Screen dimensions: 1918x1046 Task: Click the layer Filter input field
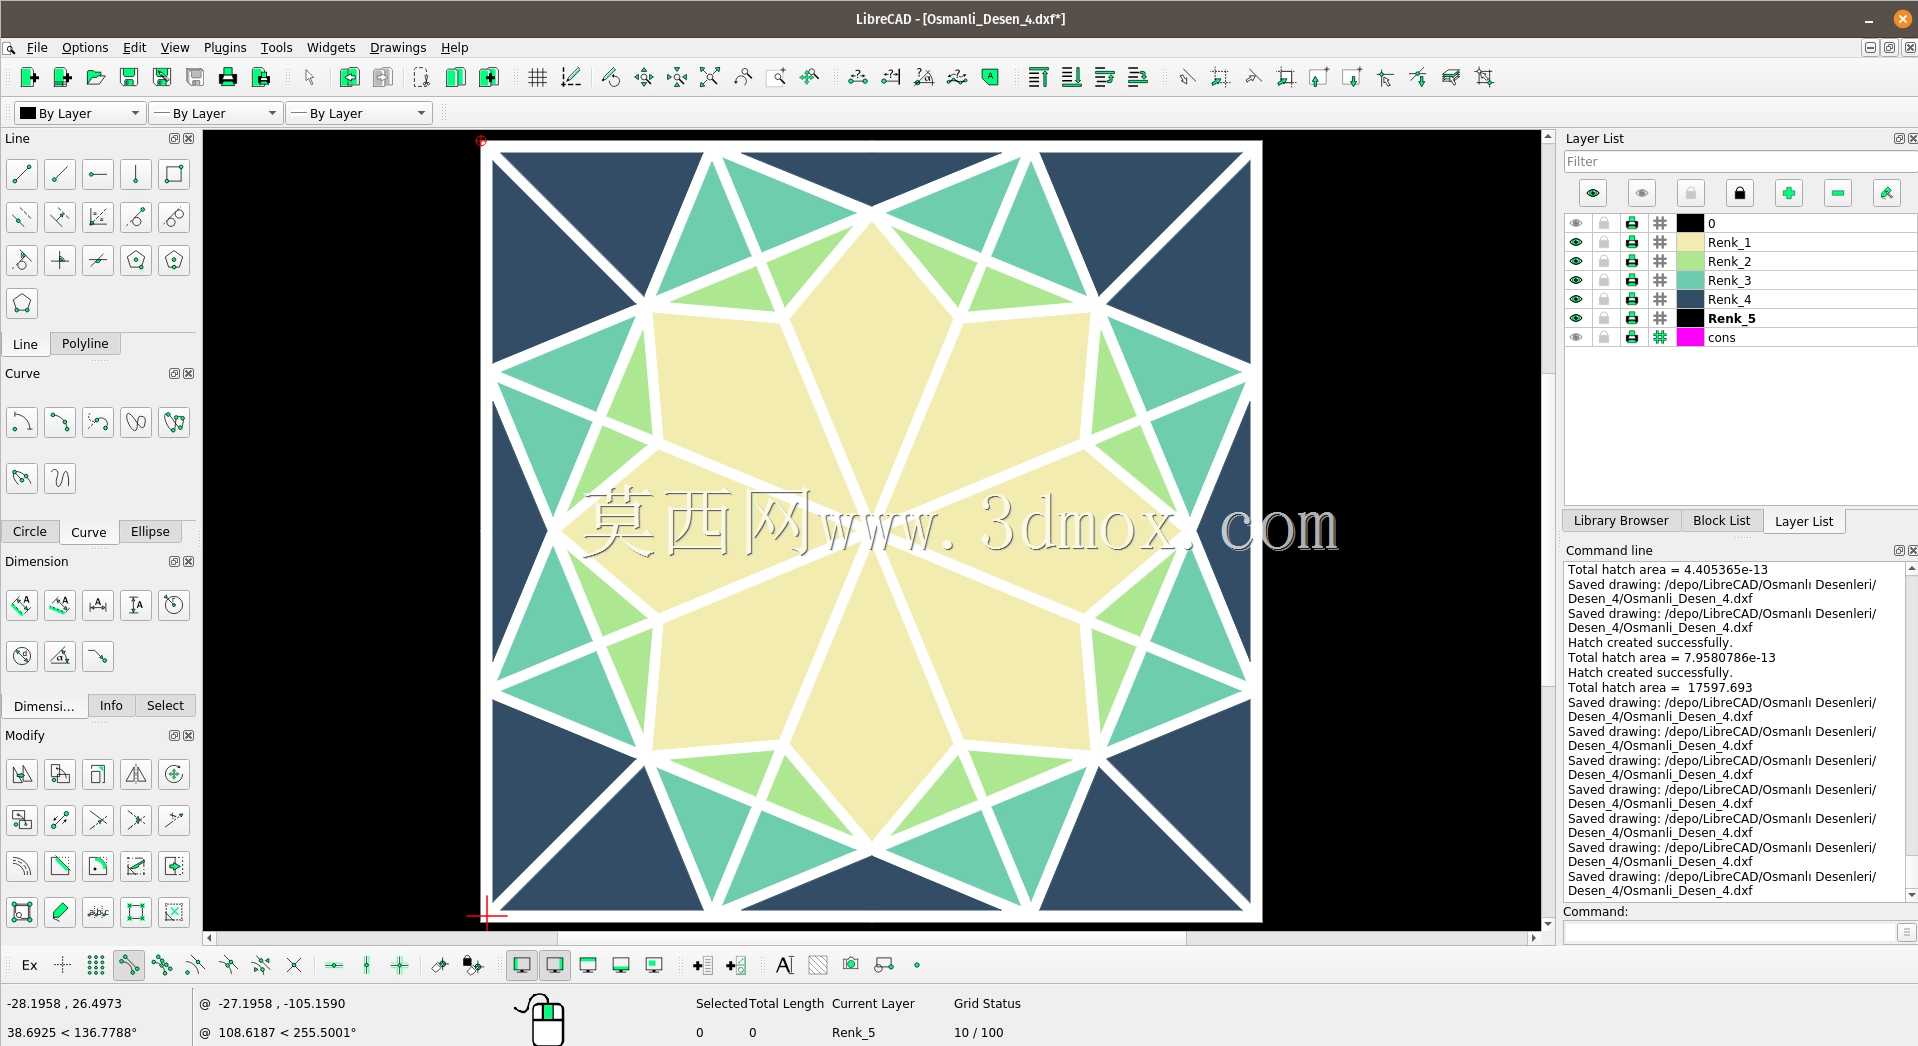click(x=1740, y=161)
